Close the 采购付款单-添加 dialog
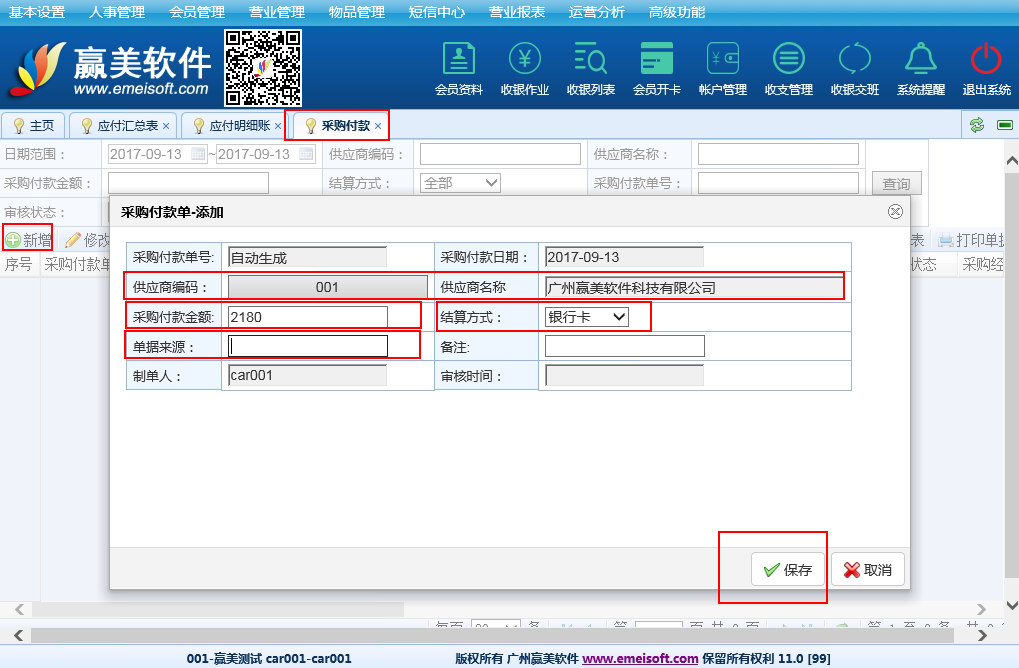Viewport: 1019px width, 668px height. point(895,212)
